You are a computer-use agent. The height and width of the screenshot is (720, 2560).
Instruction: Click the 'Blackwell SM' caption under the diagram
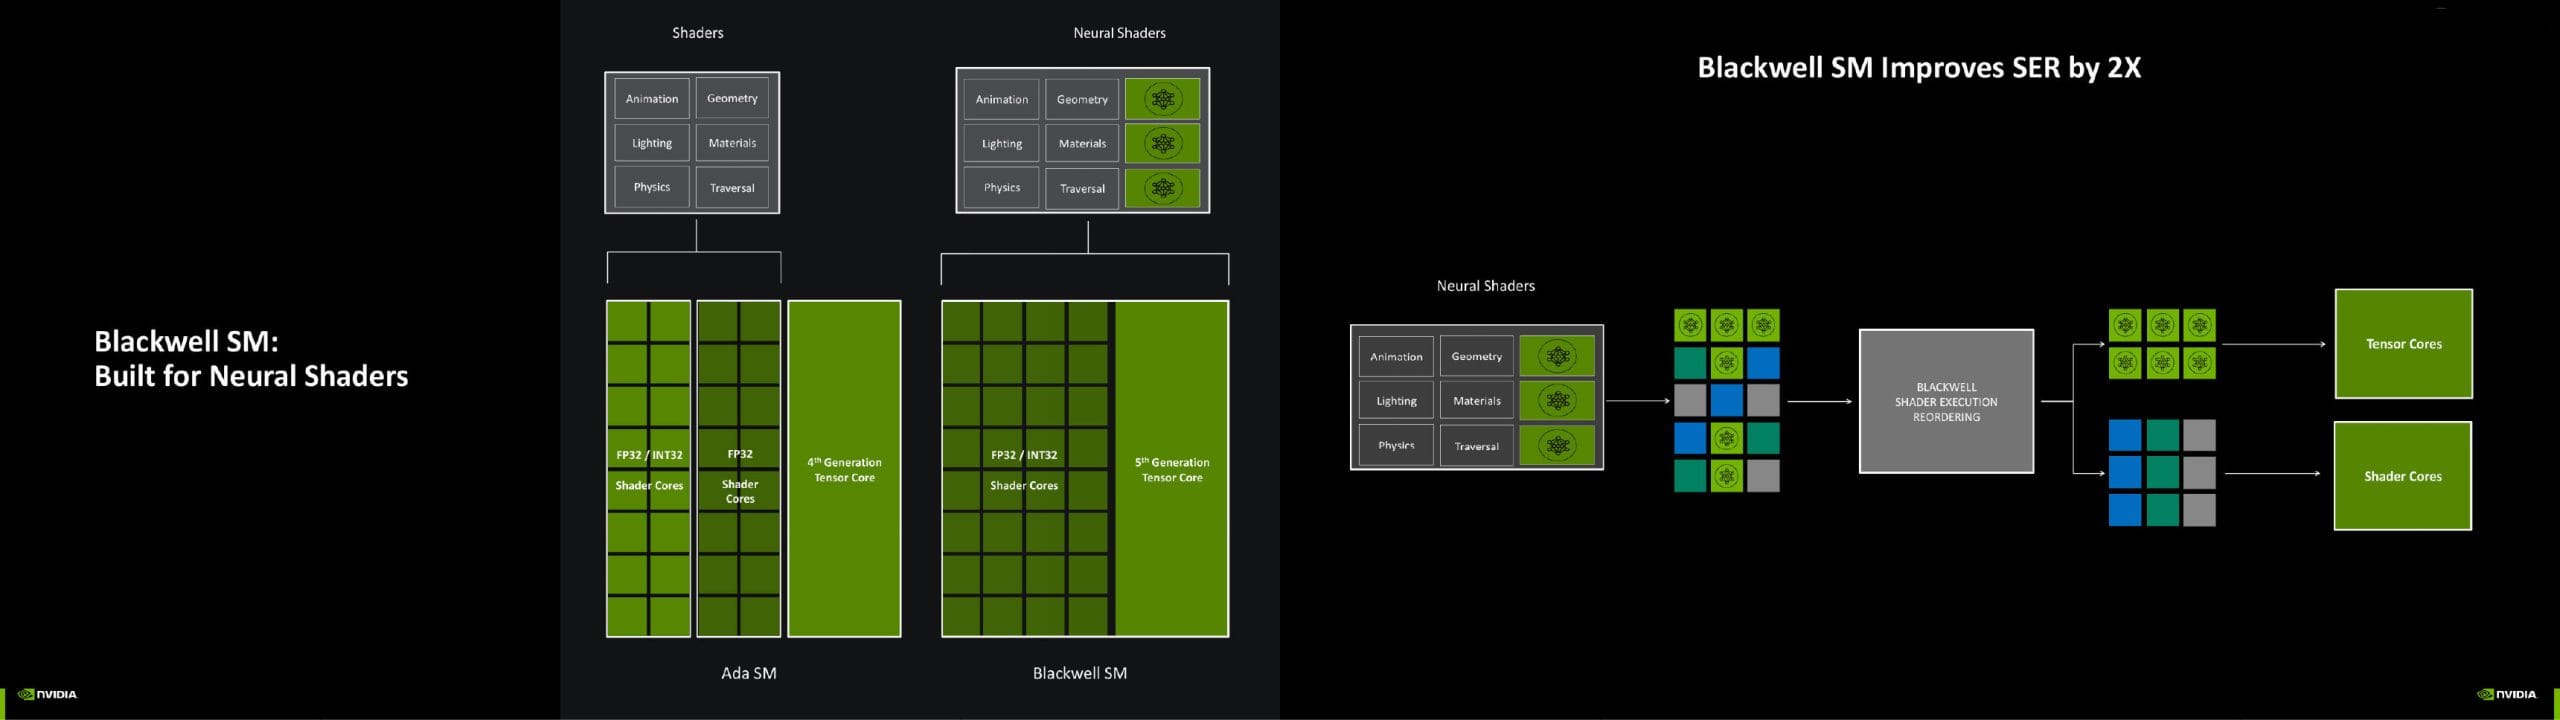pyautogui.click(x=1079, y=673)
